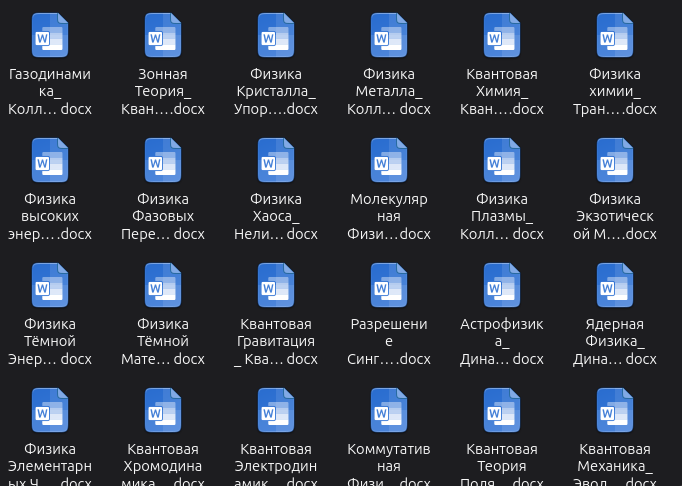682x486 pixels.
Task: Click the Физика Хаоса_ Нели file icon
Action: [276, 160]
